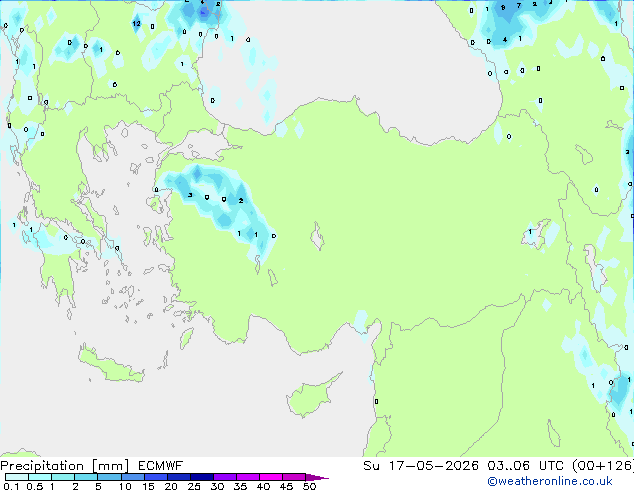Click the 30 to 35 mm purple swatch

tap(224, 477)
